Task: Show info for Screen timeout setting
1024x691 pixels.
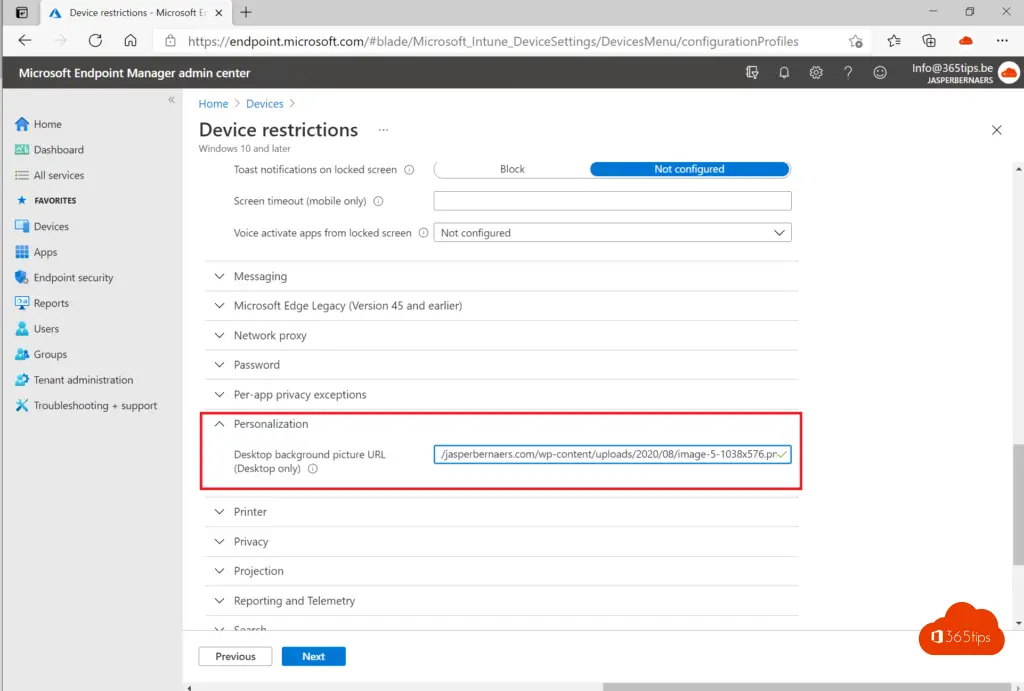Action: (x=378, y=201)
